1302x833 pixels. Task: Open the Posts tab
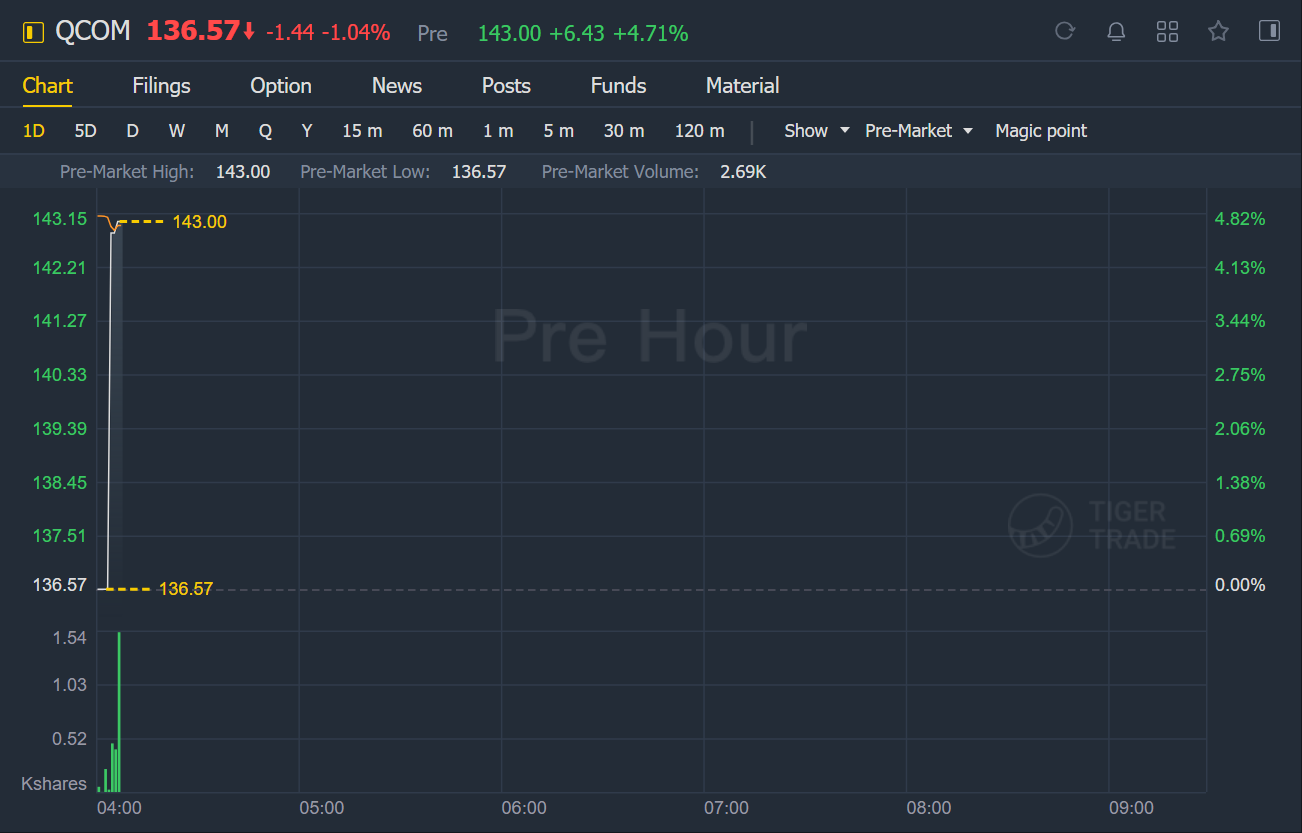506,86
